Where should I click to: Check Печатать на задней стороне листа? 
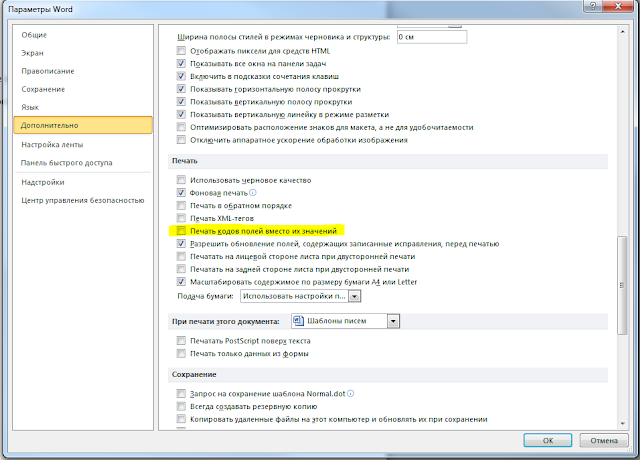181,269
